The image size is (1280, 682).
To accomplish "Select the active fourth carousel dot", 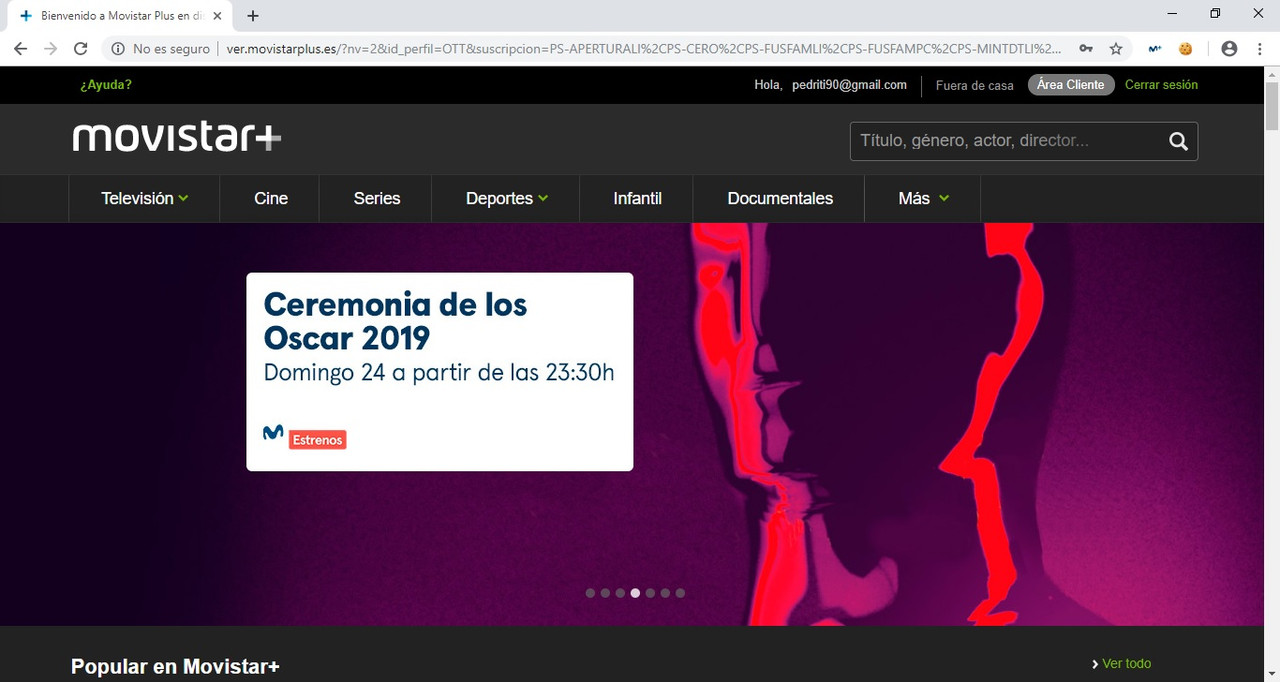I will [x=635, y=593].
